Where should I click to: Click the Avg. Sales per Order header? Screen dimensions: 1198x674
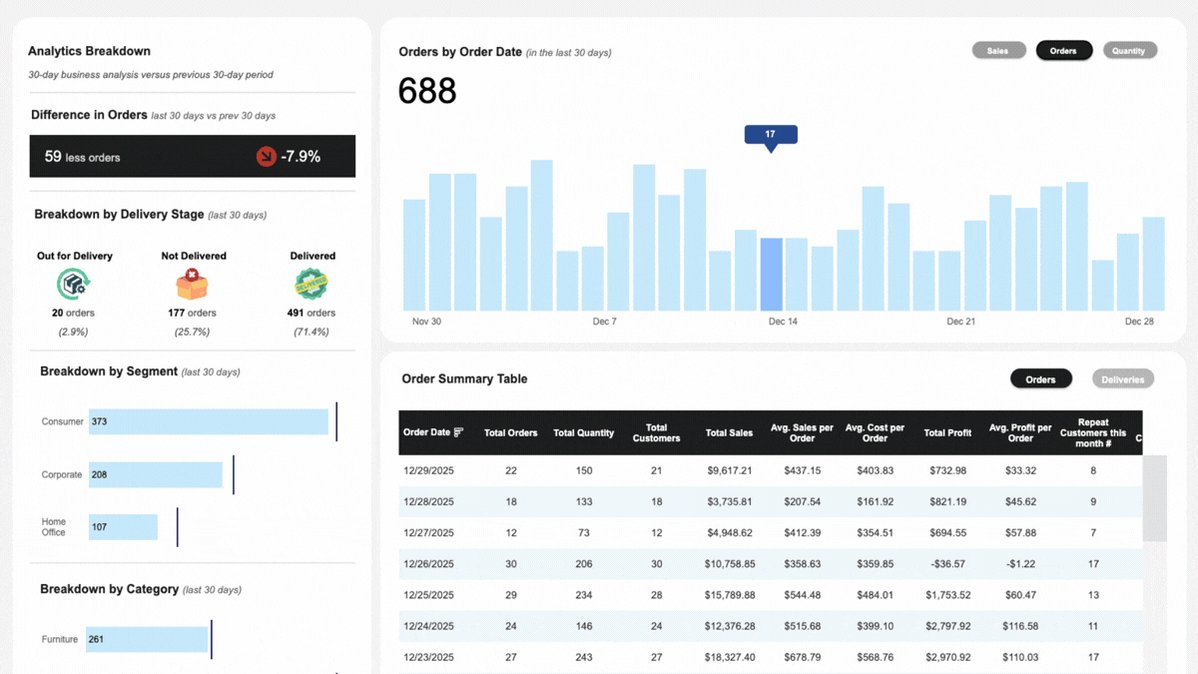click(801, 433)
